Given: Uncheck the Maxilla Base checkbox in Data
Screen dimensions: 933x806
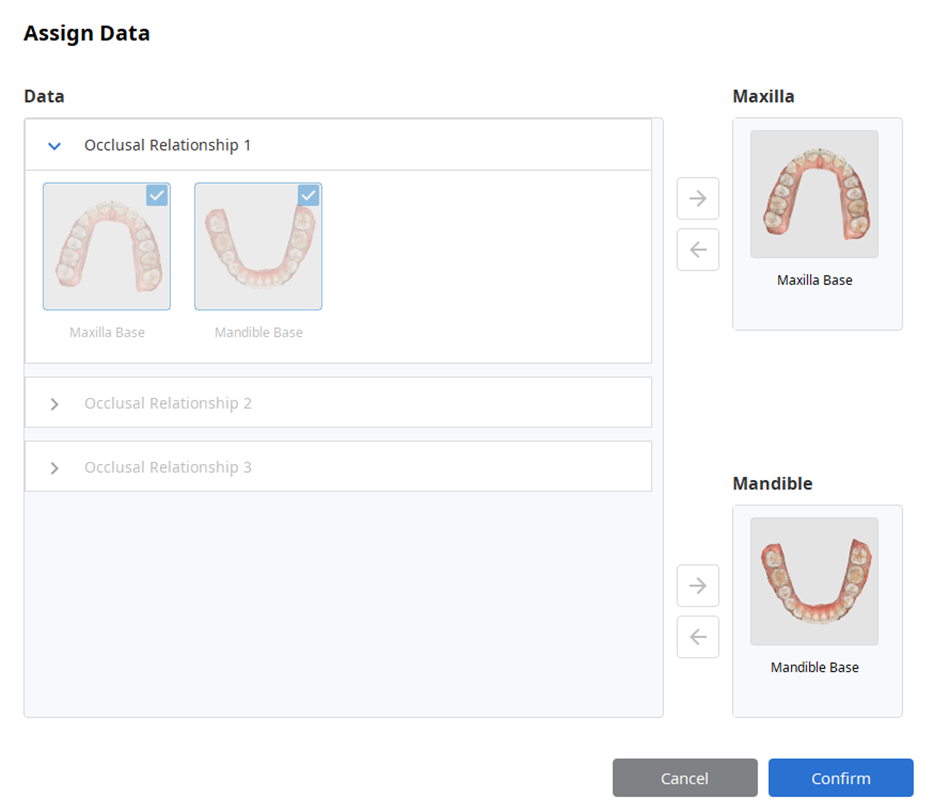Looking at the screenshot, I should click(x=157, y=195).
